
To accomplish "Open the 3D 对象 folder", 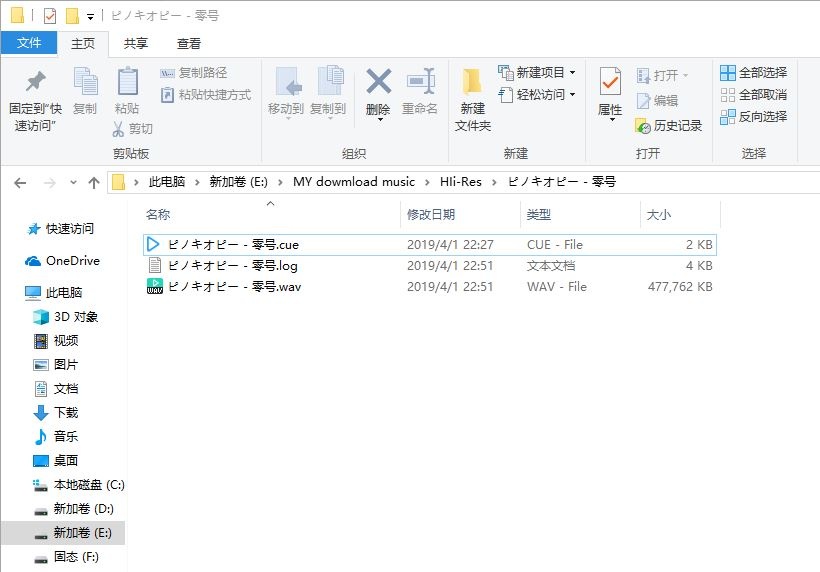I will [x=66, y=317].
